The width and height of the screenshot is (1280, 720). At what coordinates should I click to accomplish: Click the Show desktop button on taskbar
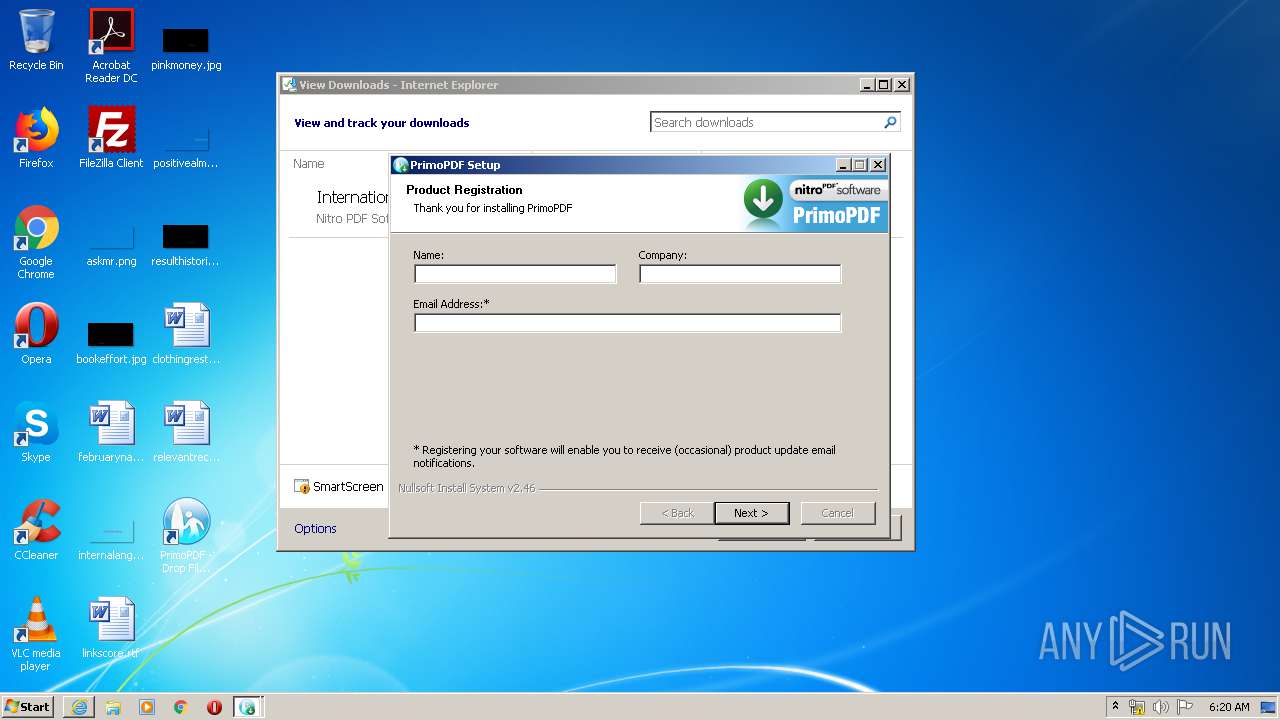point(1270,707)
